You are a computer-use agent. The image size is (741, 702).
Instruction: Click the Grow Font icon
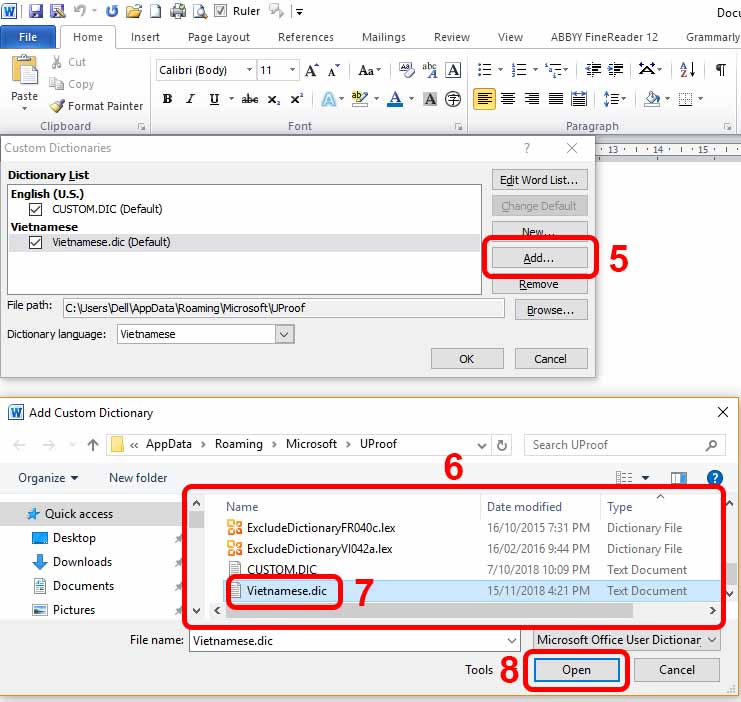pyautogui.click(x=311, y=70)
